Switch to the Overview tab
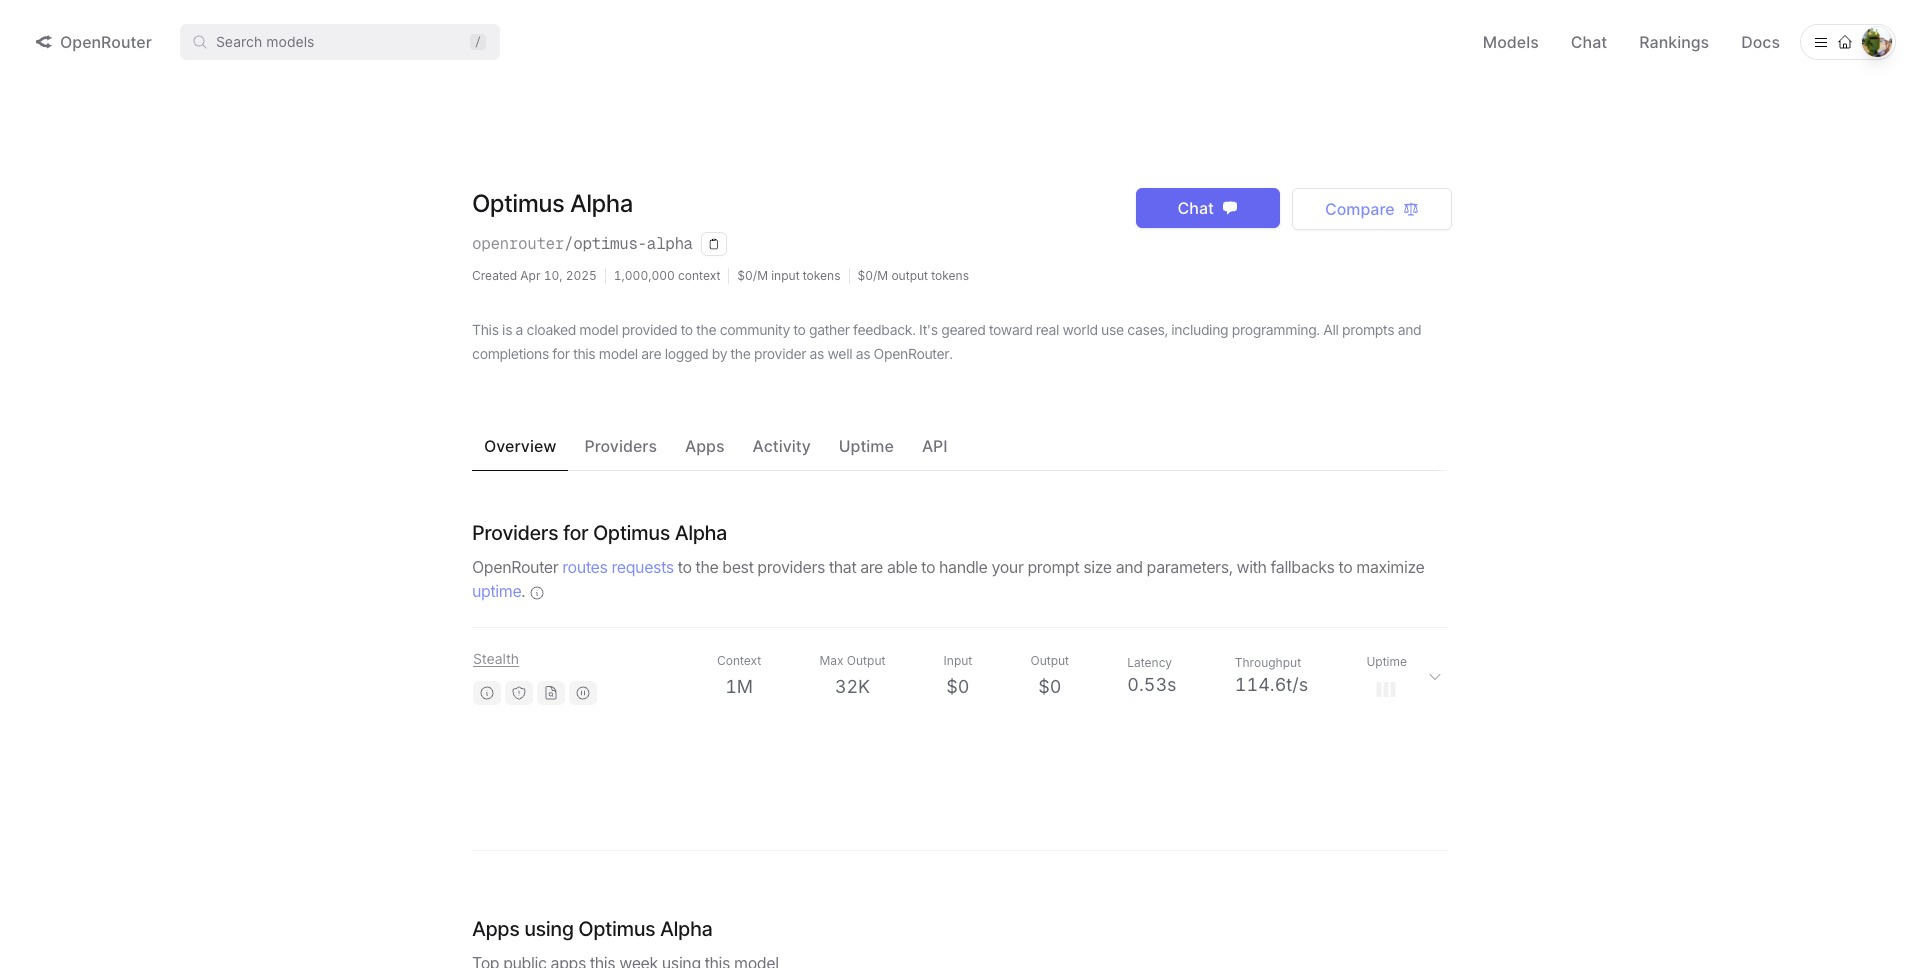 pos(520,447)
